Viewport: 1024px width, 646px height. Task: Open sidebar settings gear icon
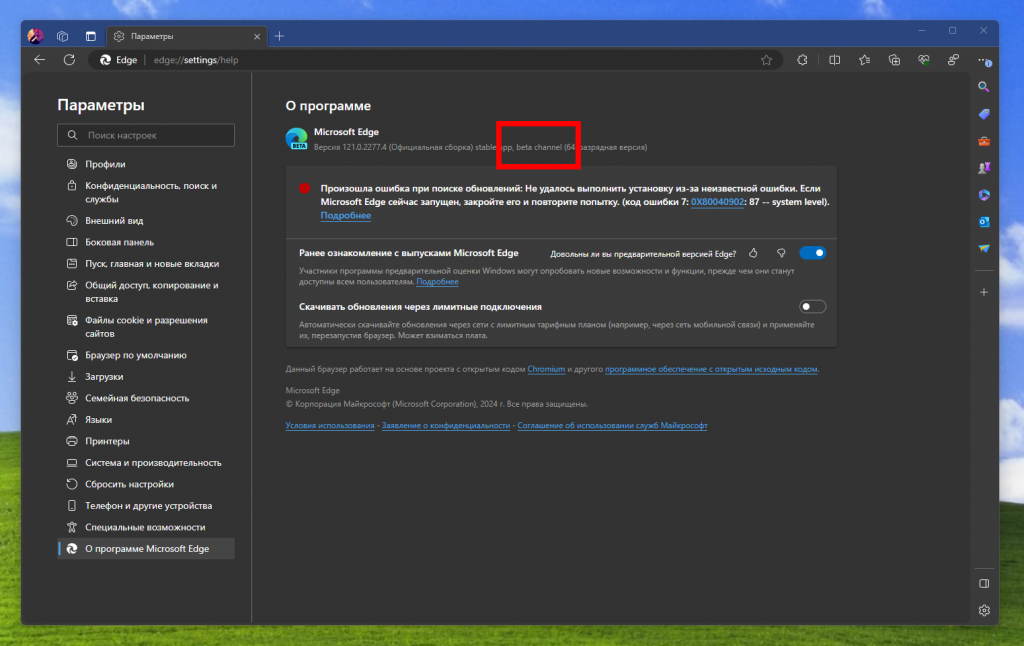pos(984,611)
